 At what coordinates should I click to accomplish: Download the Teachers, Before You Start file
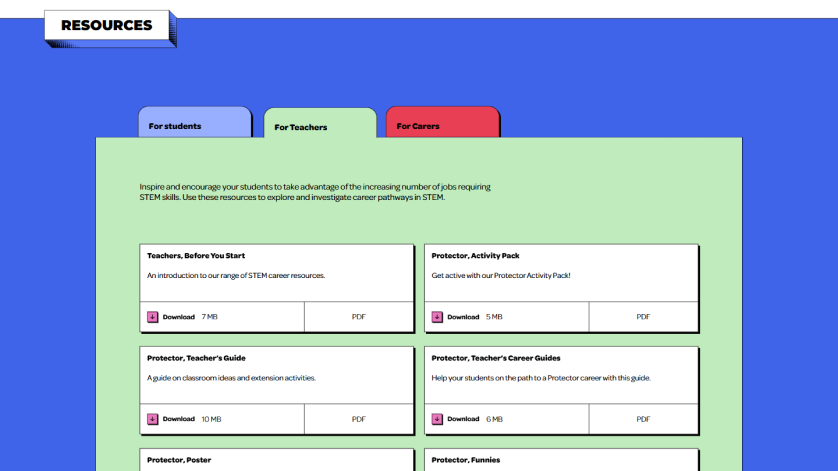[179, 317]
